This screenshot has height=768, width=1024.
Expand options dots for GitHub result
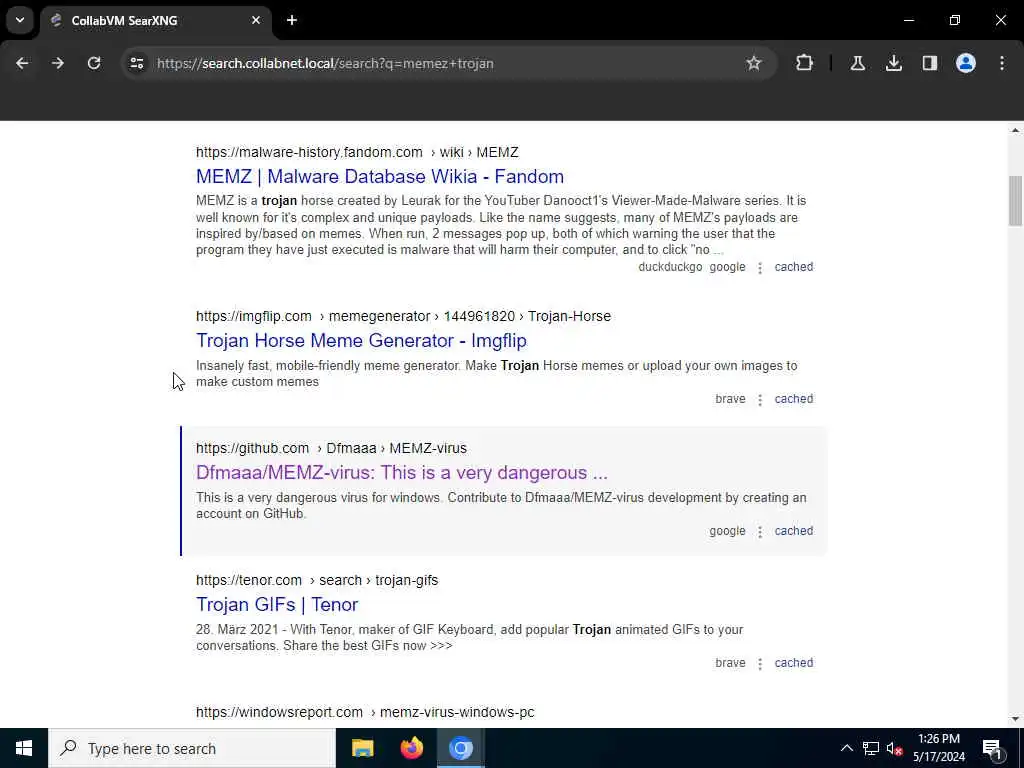pyautogui.click(x=760, y=532)
